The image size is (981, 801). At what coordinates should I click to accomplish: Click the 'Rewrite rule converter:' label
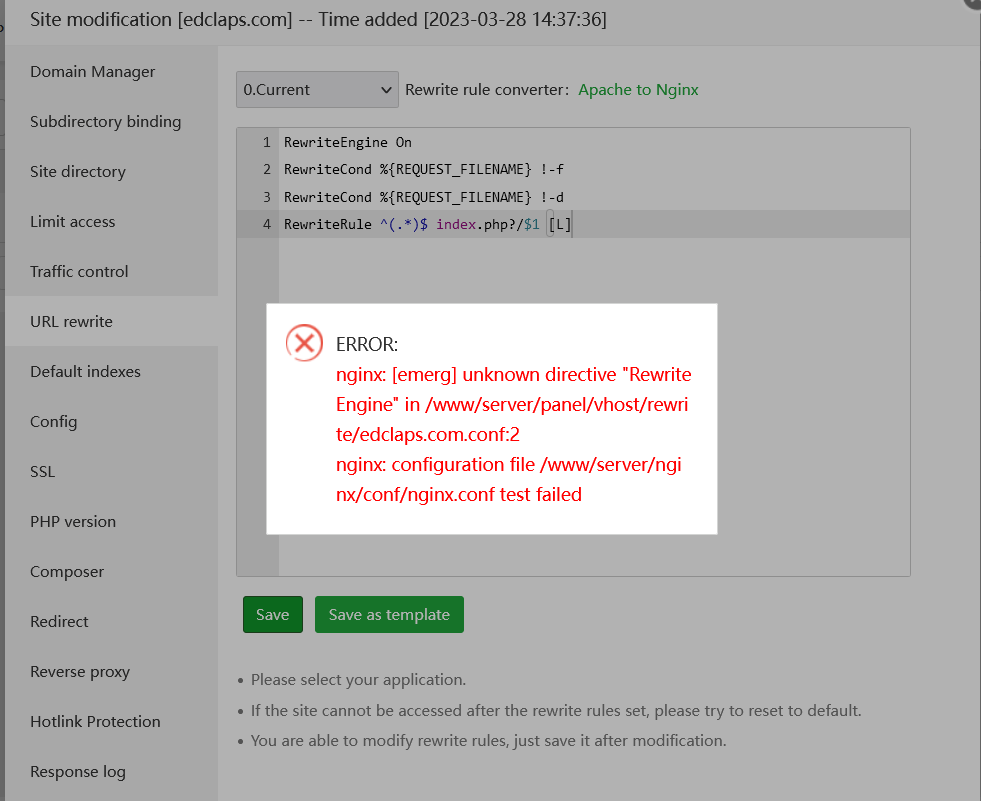tap(487, 89)
